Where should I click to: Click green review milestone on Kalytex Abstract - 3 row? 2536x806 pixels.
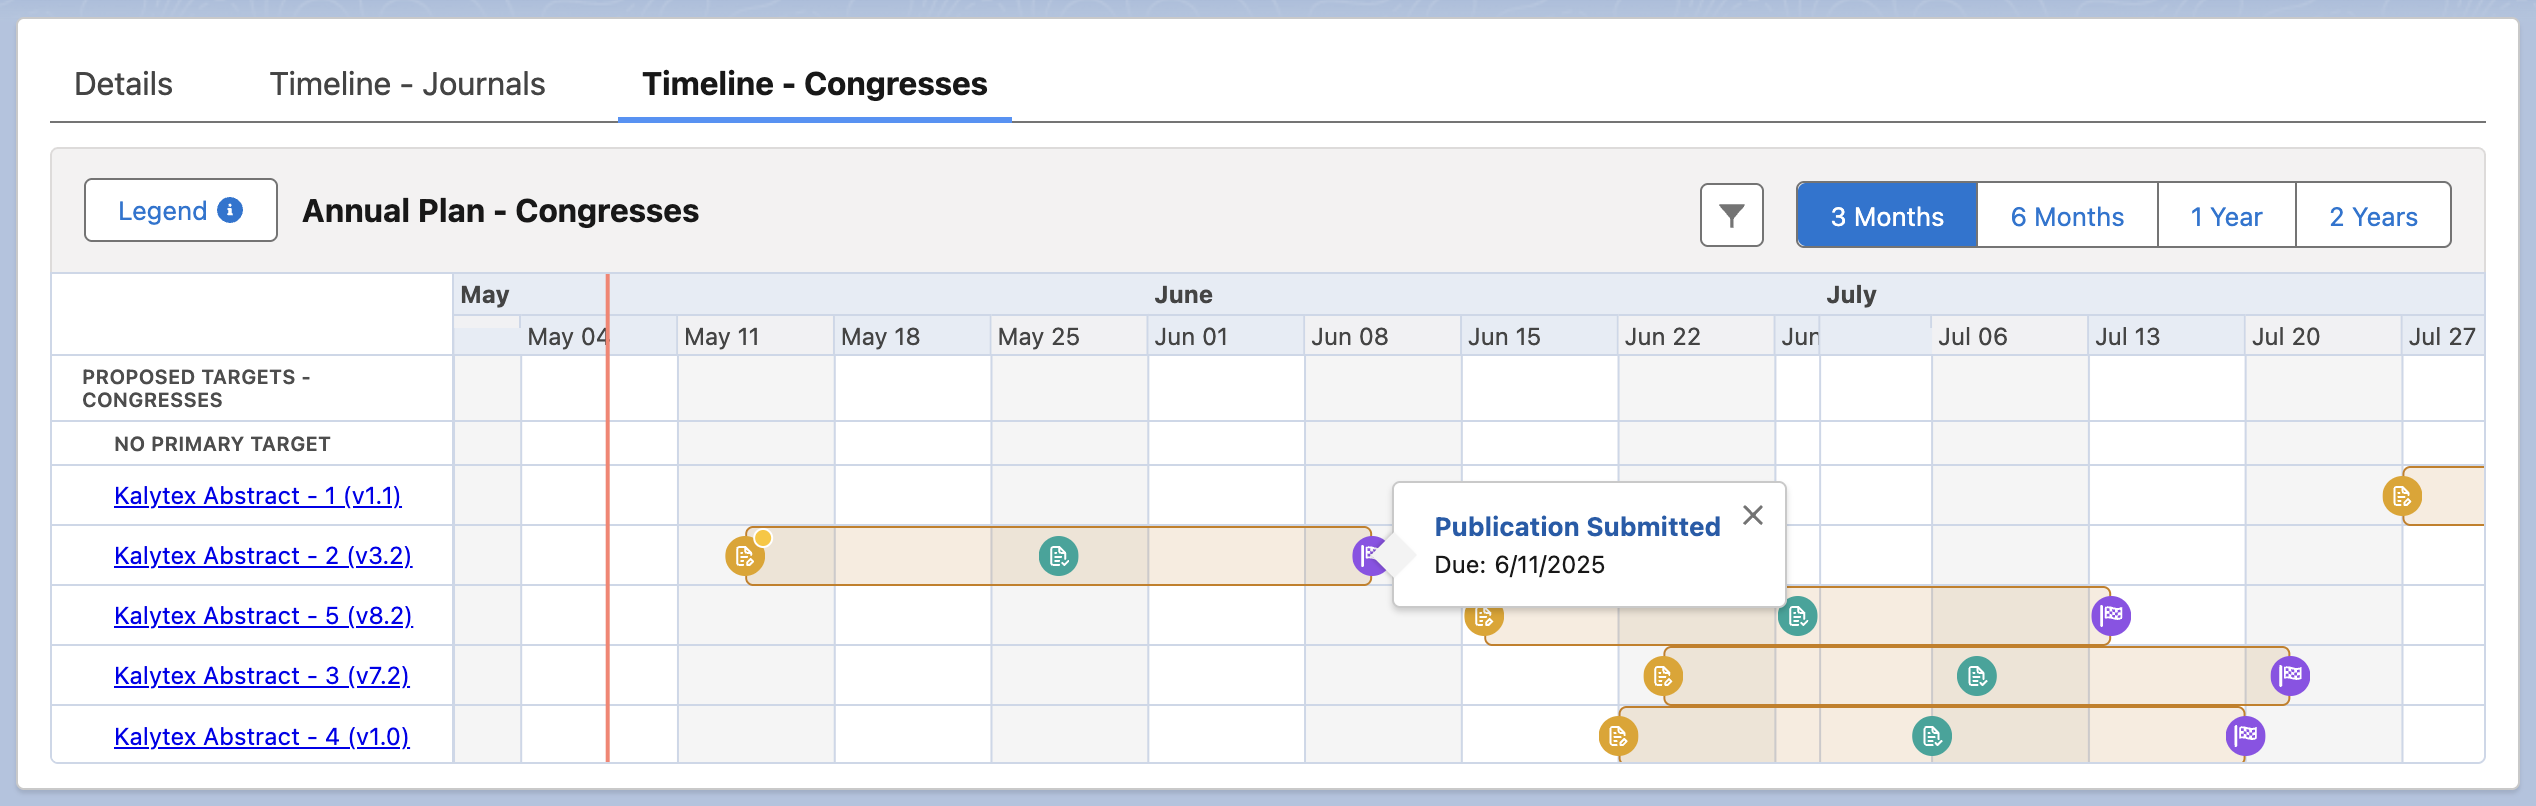(x=1976, y=676)
